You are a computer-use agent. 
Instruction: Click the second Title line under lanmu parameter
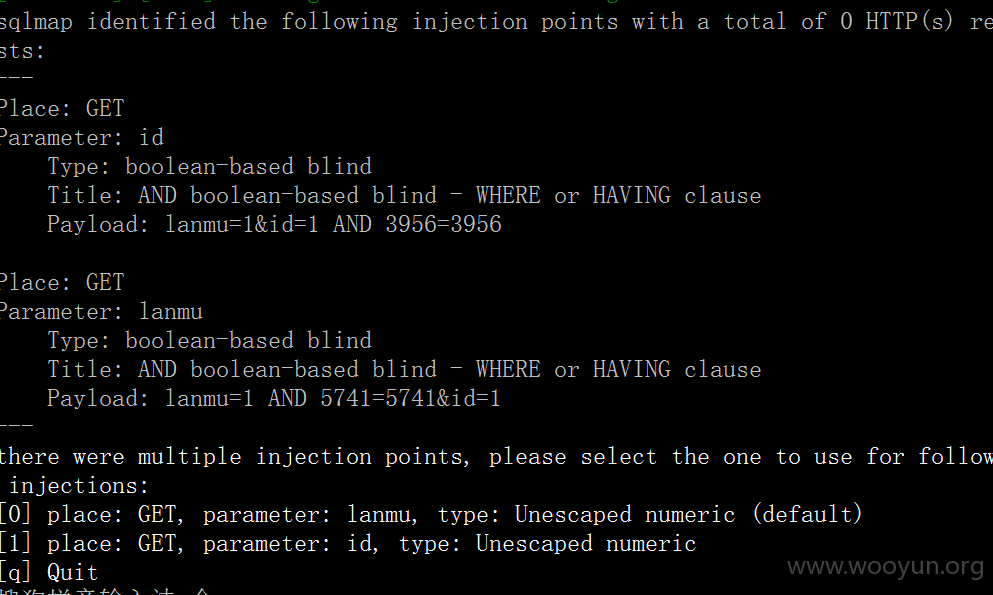(x=404, y=370)
